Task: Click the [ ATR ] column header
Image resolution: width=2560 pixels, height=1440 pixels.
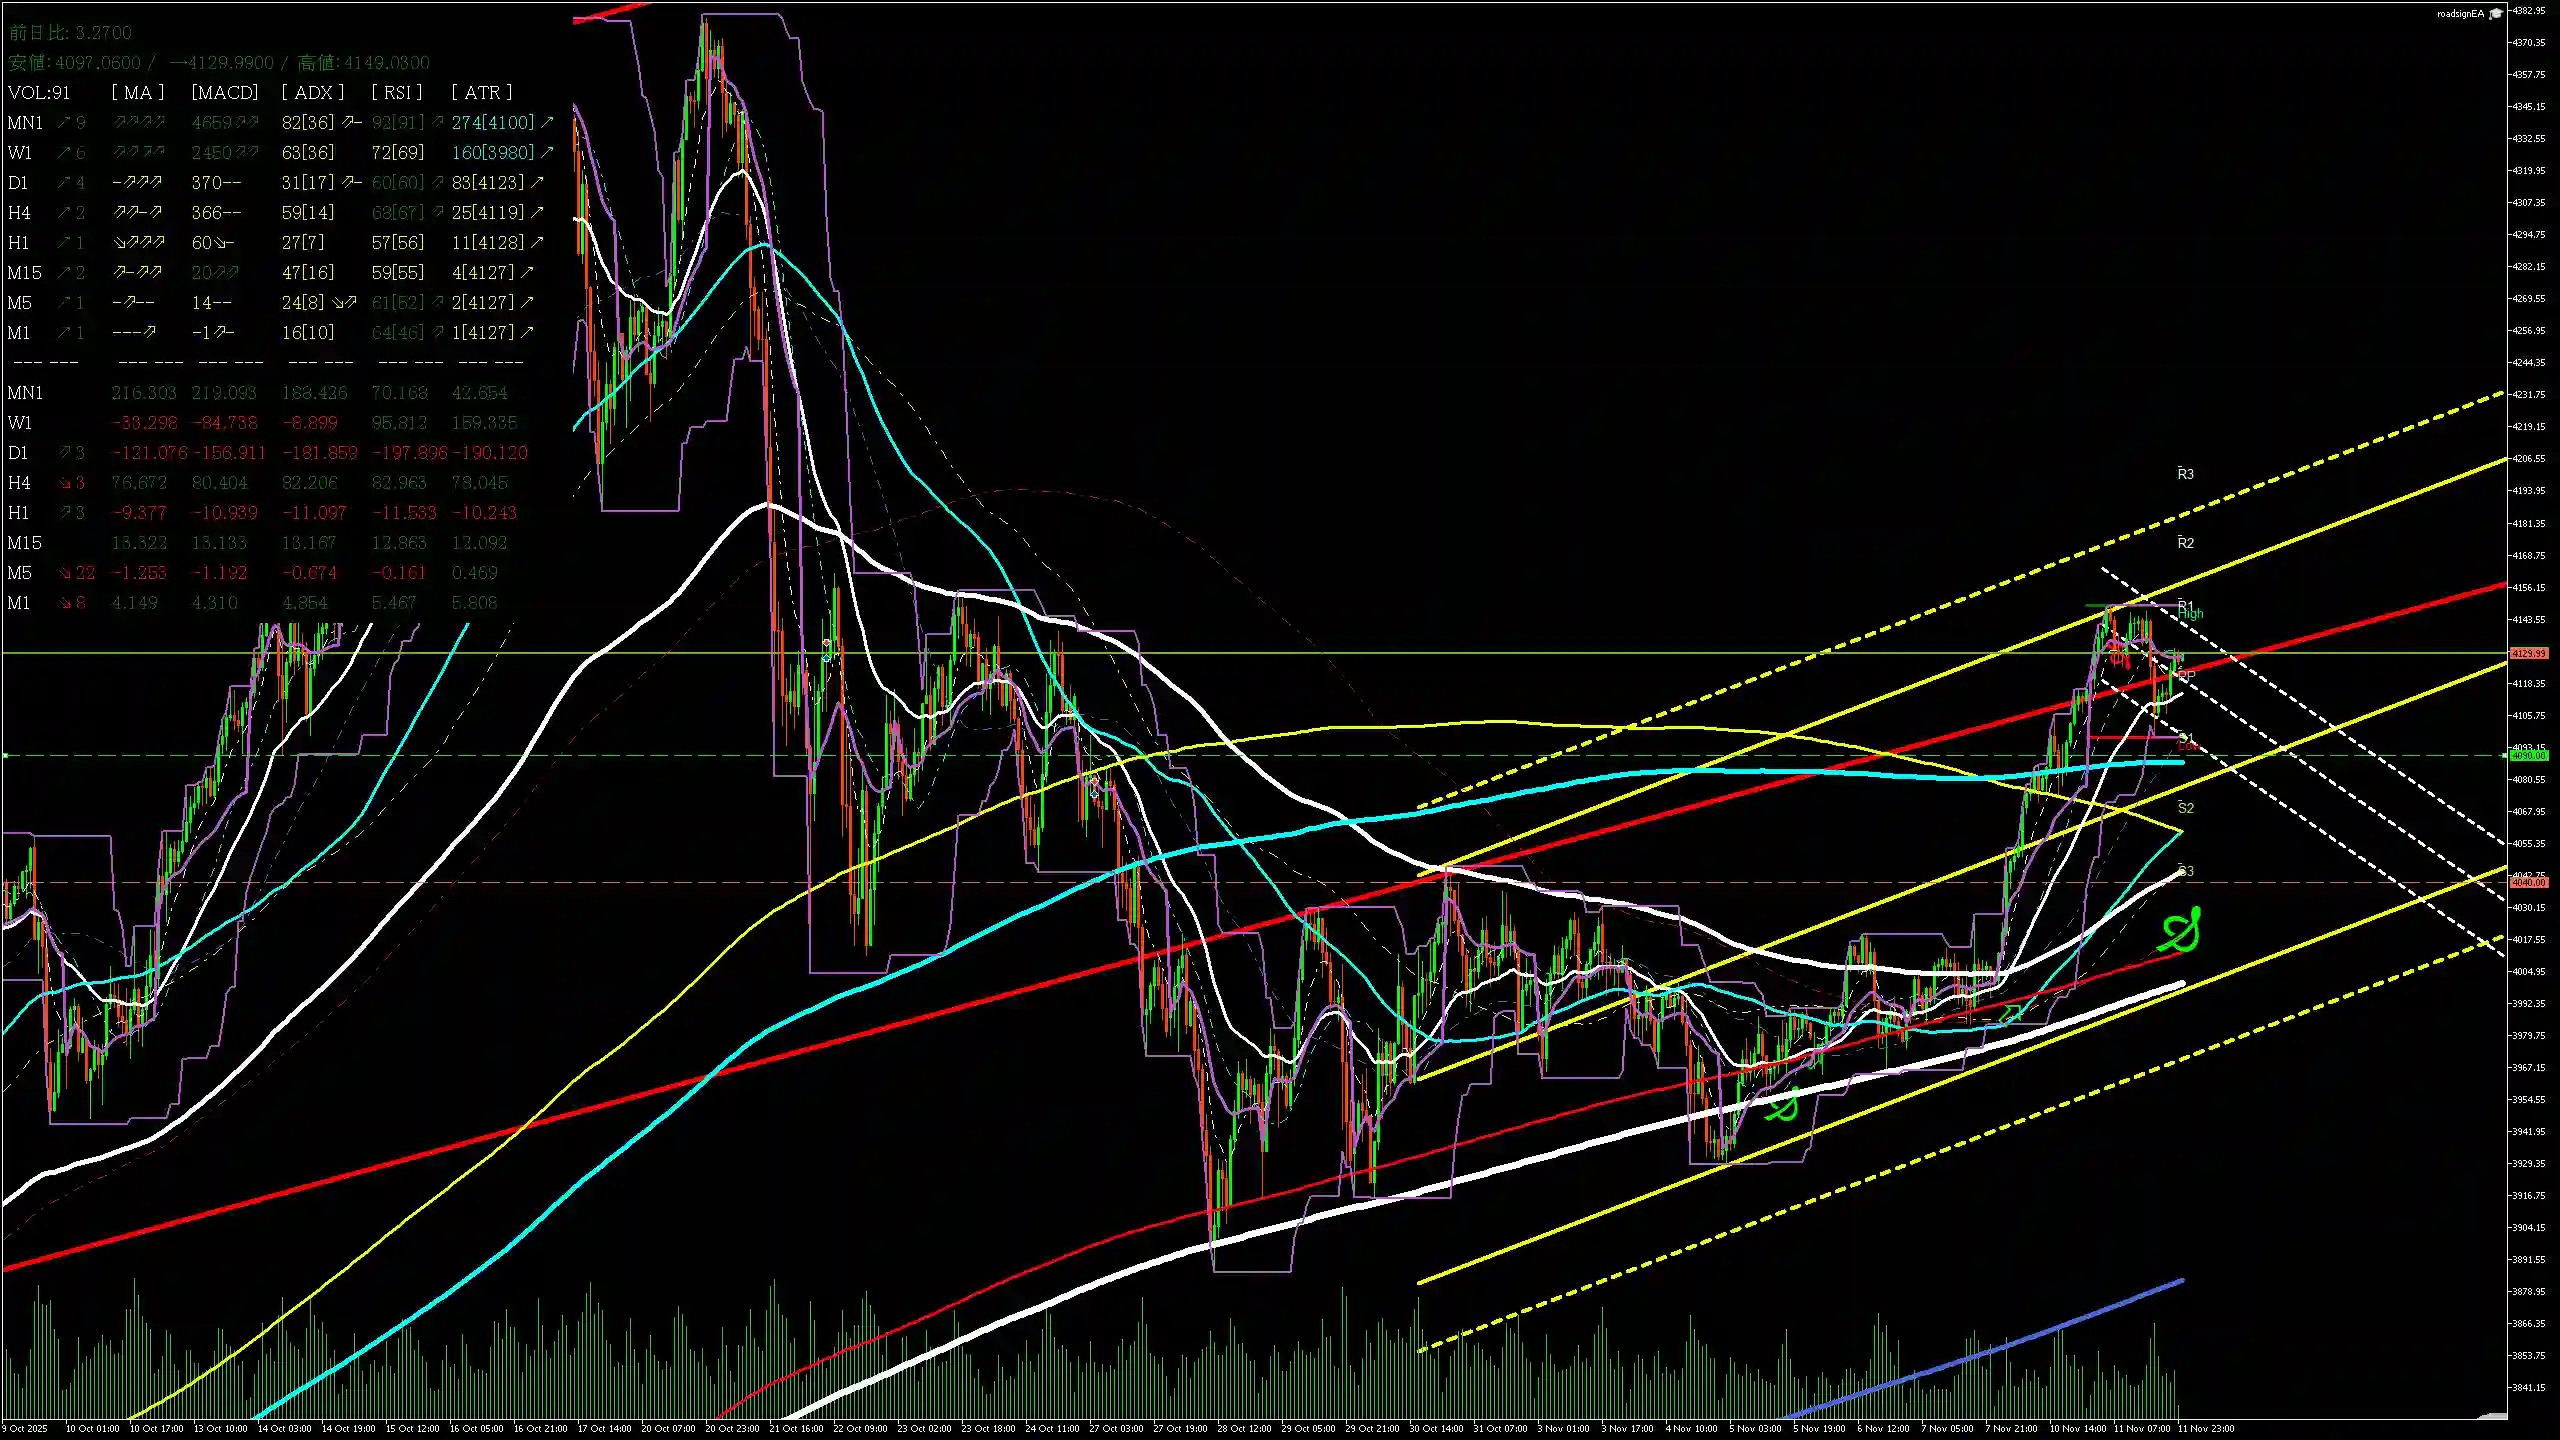Action: [481, 92]
